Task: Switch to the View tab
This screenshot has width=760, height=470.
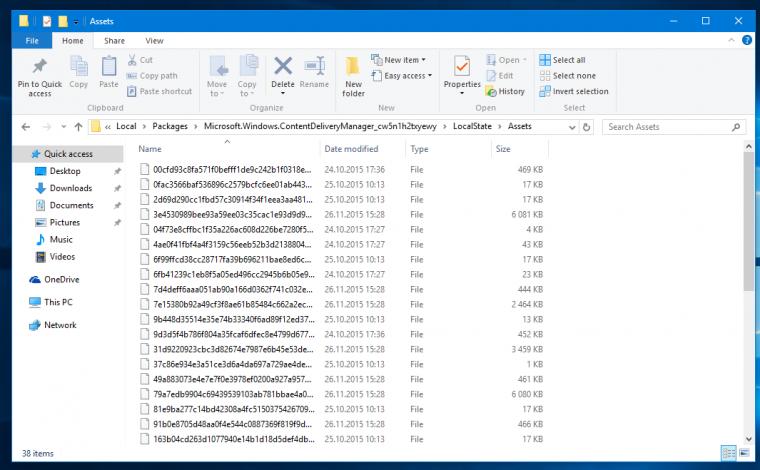Action: tap(154, 41)
